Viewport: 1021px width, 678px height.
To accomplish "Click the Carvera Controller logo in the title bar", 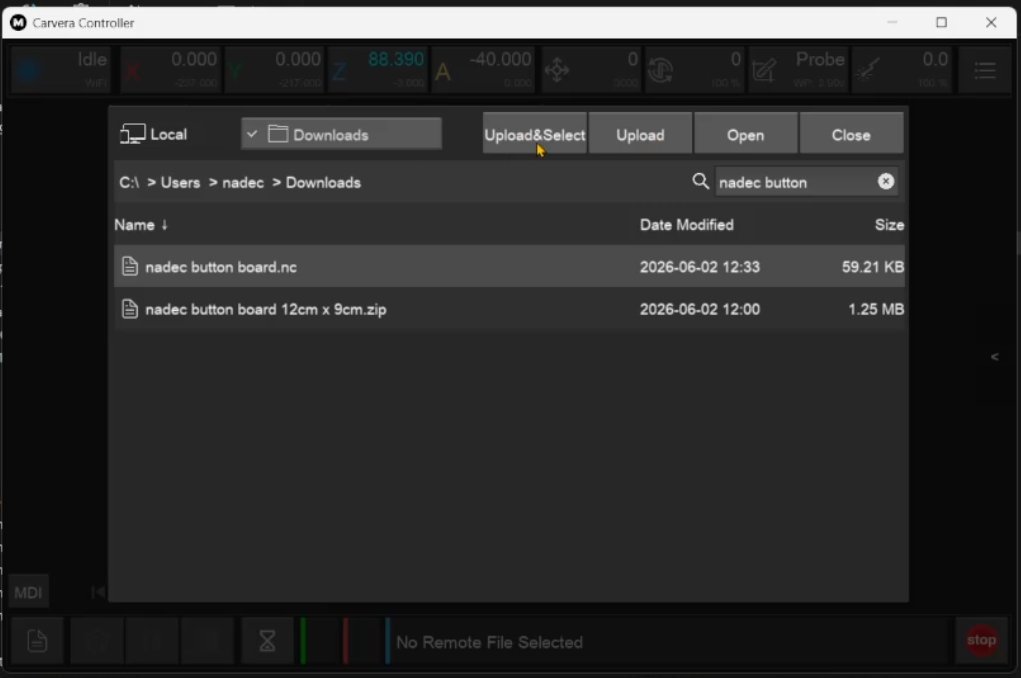I will pos(18,23).
